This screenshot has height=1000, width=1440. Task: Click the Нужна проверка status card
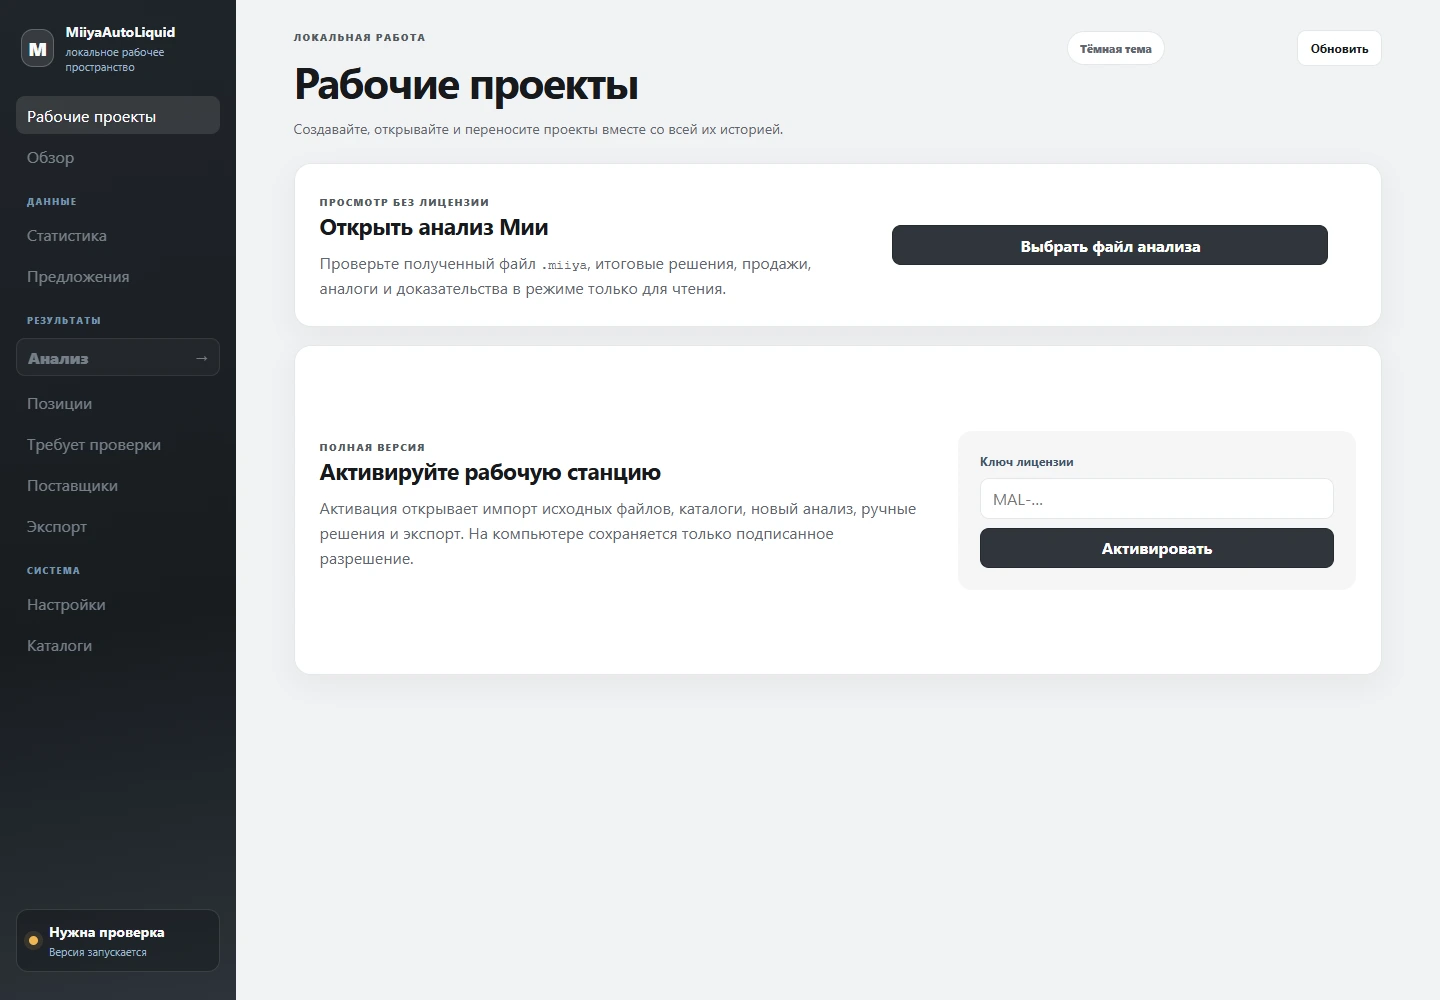(118, 940)
